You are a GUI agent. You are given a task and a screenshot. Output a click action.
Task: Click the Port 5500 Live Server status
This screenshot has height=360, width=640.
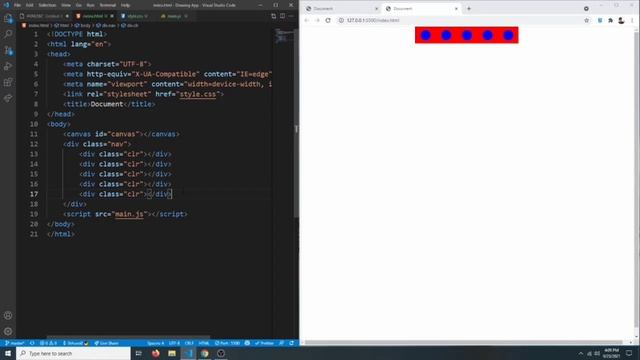point(227,343)
